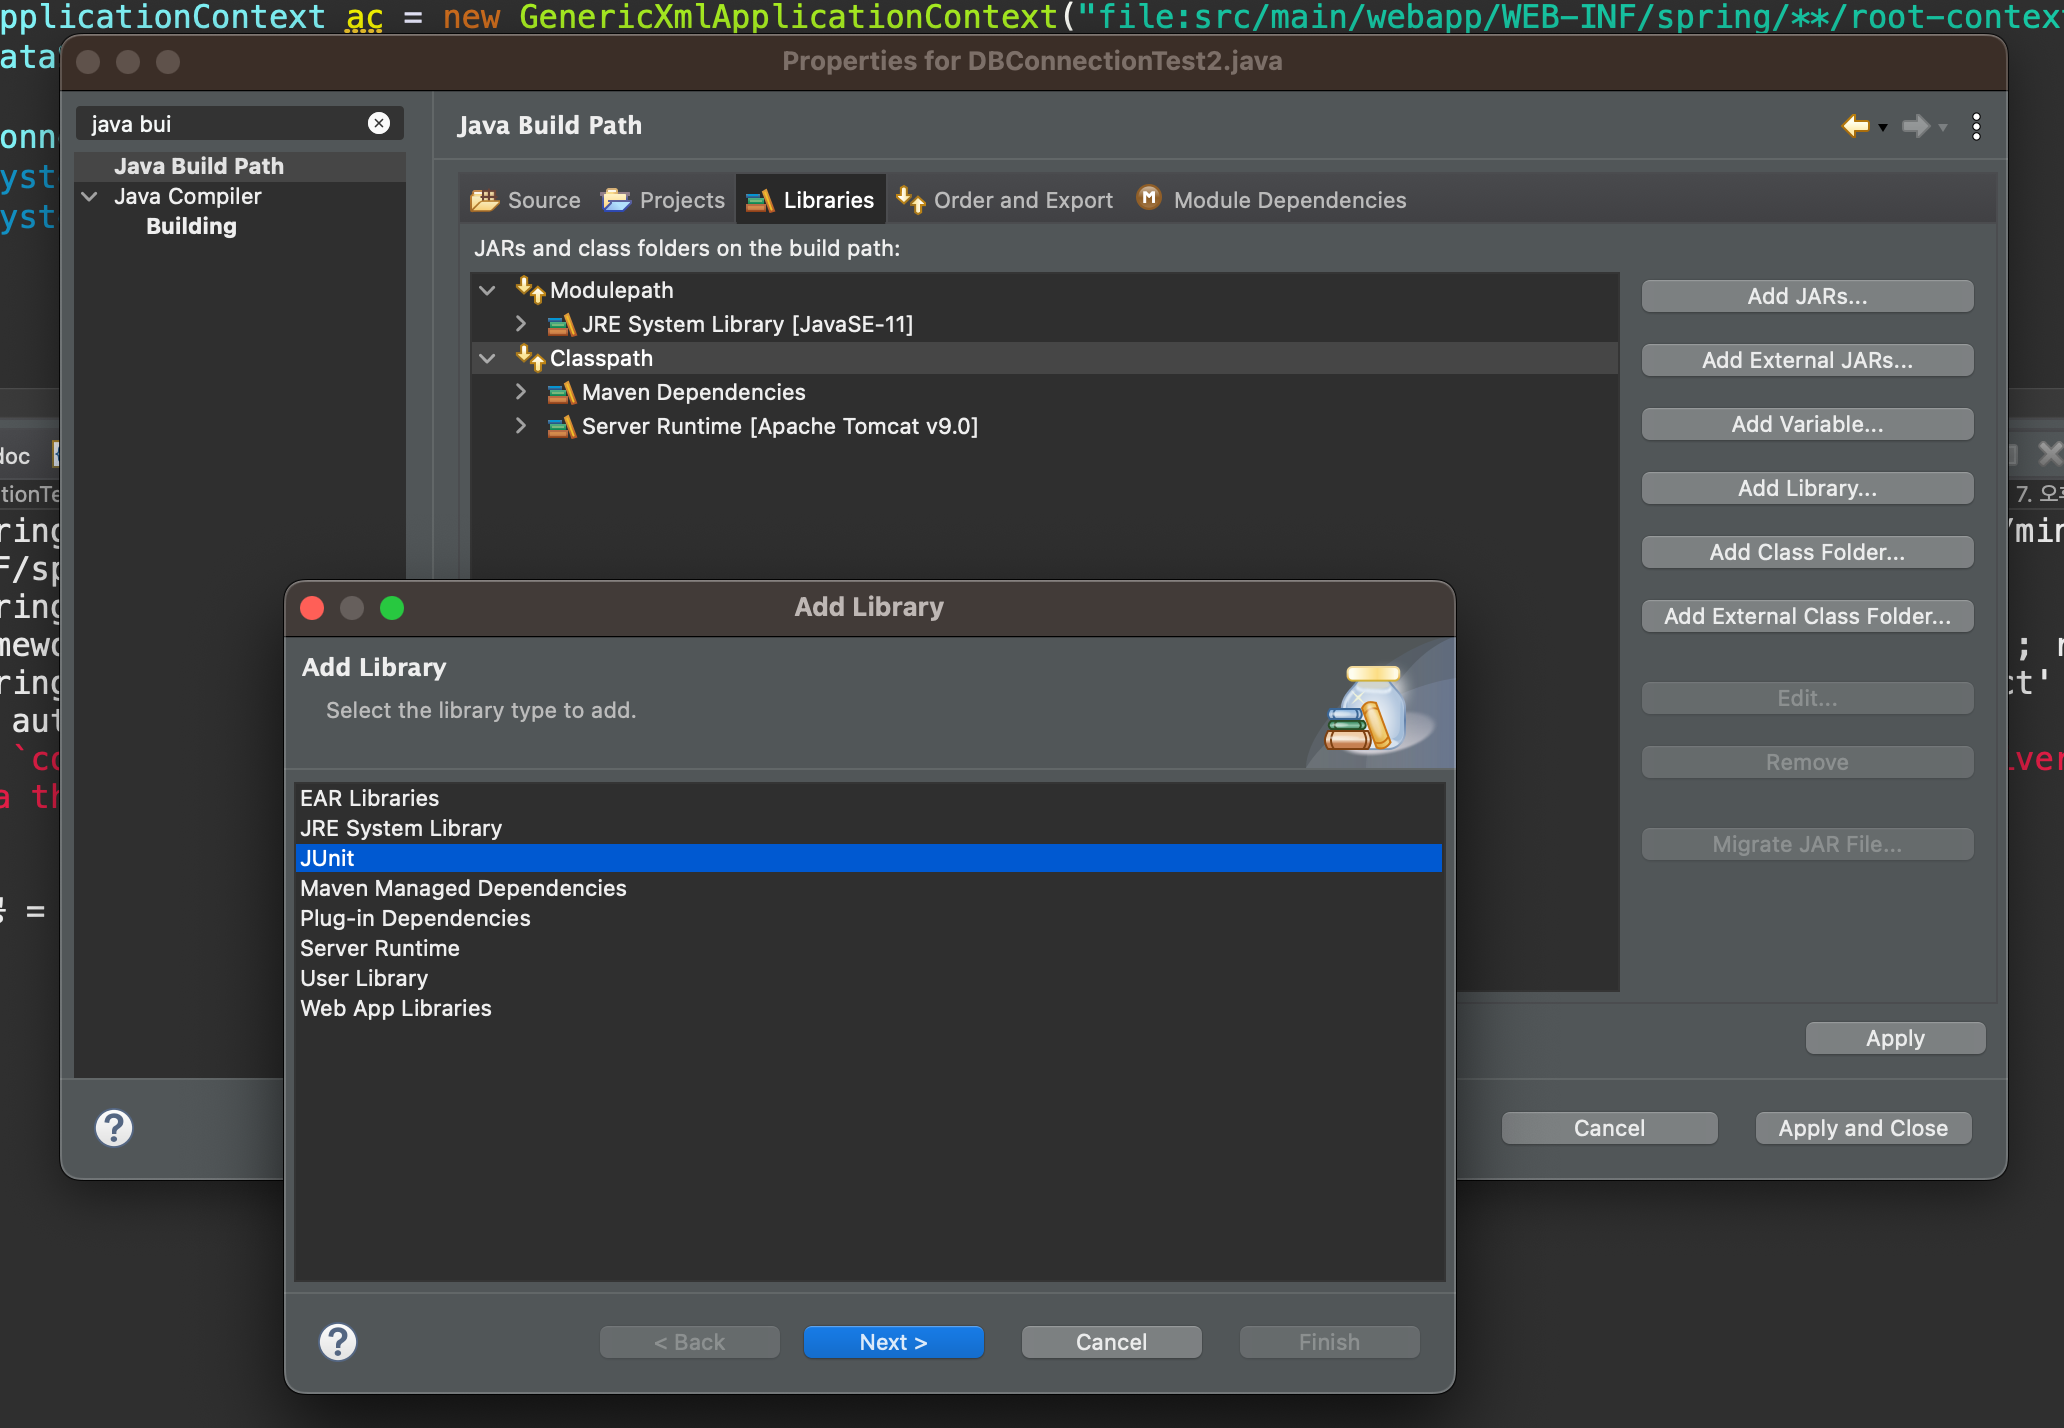This screenshot has width=2064, height=1428.
Task: Open back history dropdown arrow
Action: (x=1883, y=128)
